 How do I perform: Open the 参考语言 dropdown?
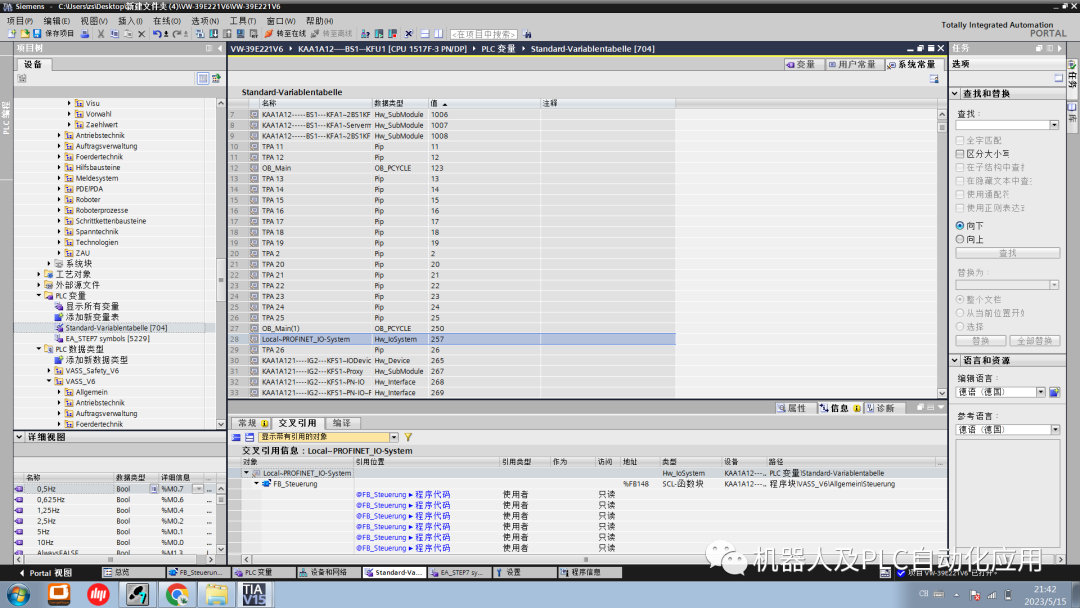coord(1055,430)
